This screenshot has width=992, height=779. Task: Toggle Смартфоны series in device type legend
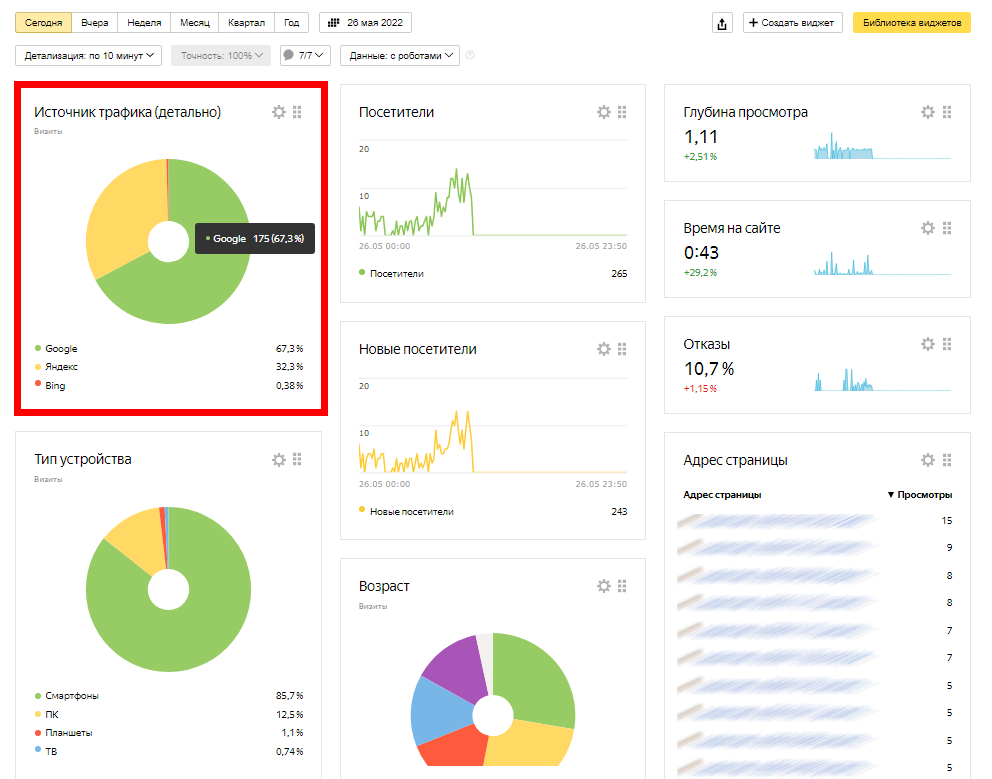[72, 696]
